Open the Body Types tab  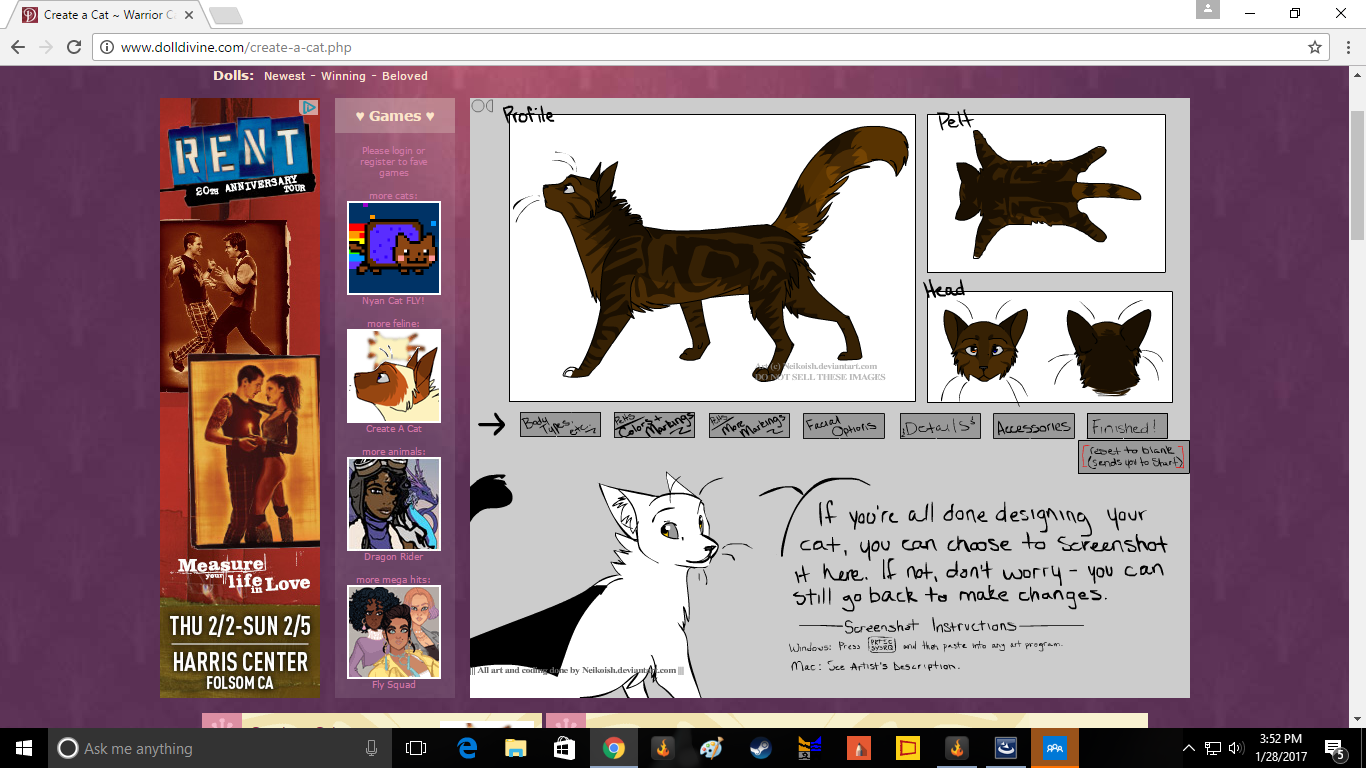[x=560, y=425]
